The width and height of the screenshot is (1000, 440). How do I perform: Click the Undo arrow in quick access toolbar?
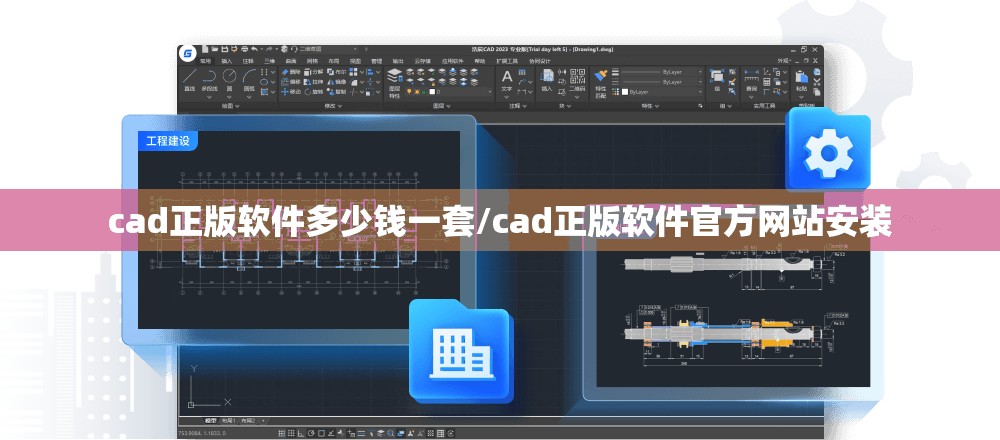(254, 48)
